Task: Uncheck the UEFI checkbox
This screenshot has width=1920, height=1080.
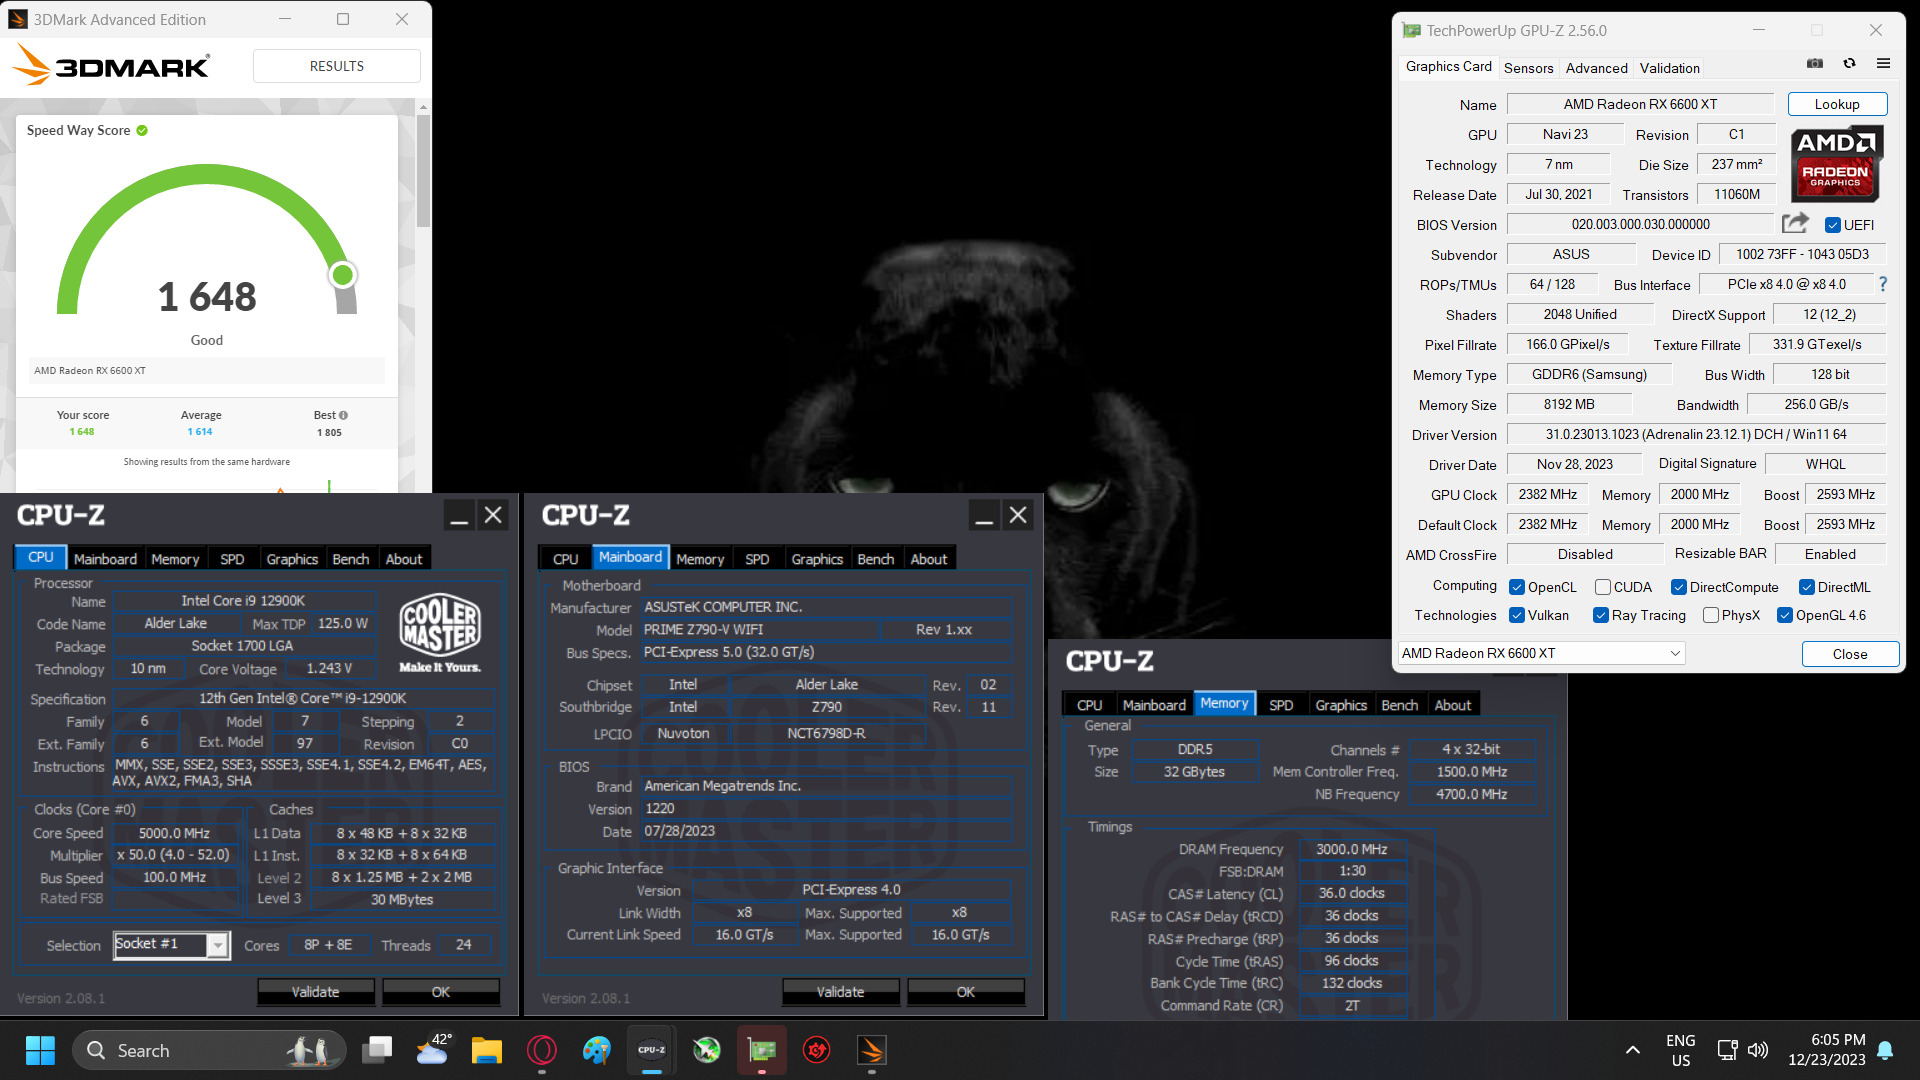Action: 1833,225
